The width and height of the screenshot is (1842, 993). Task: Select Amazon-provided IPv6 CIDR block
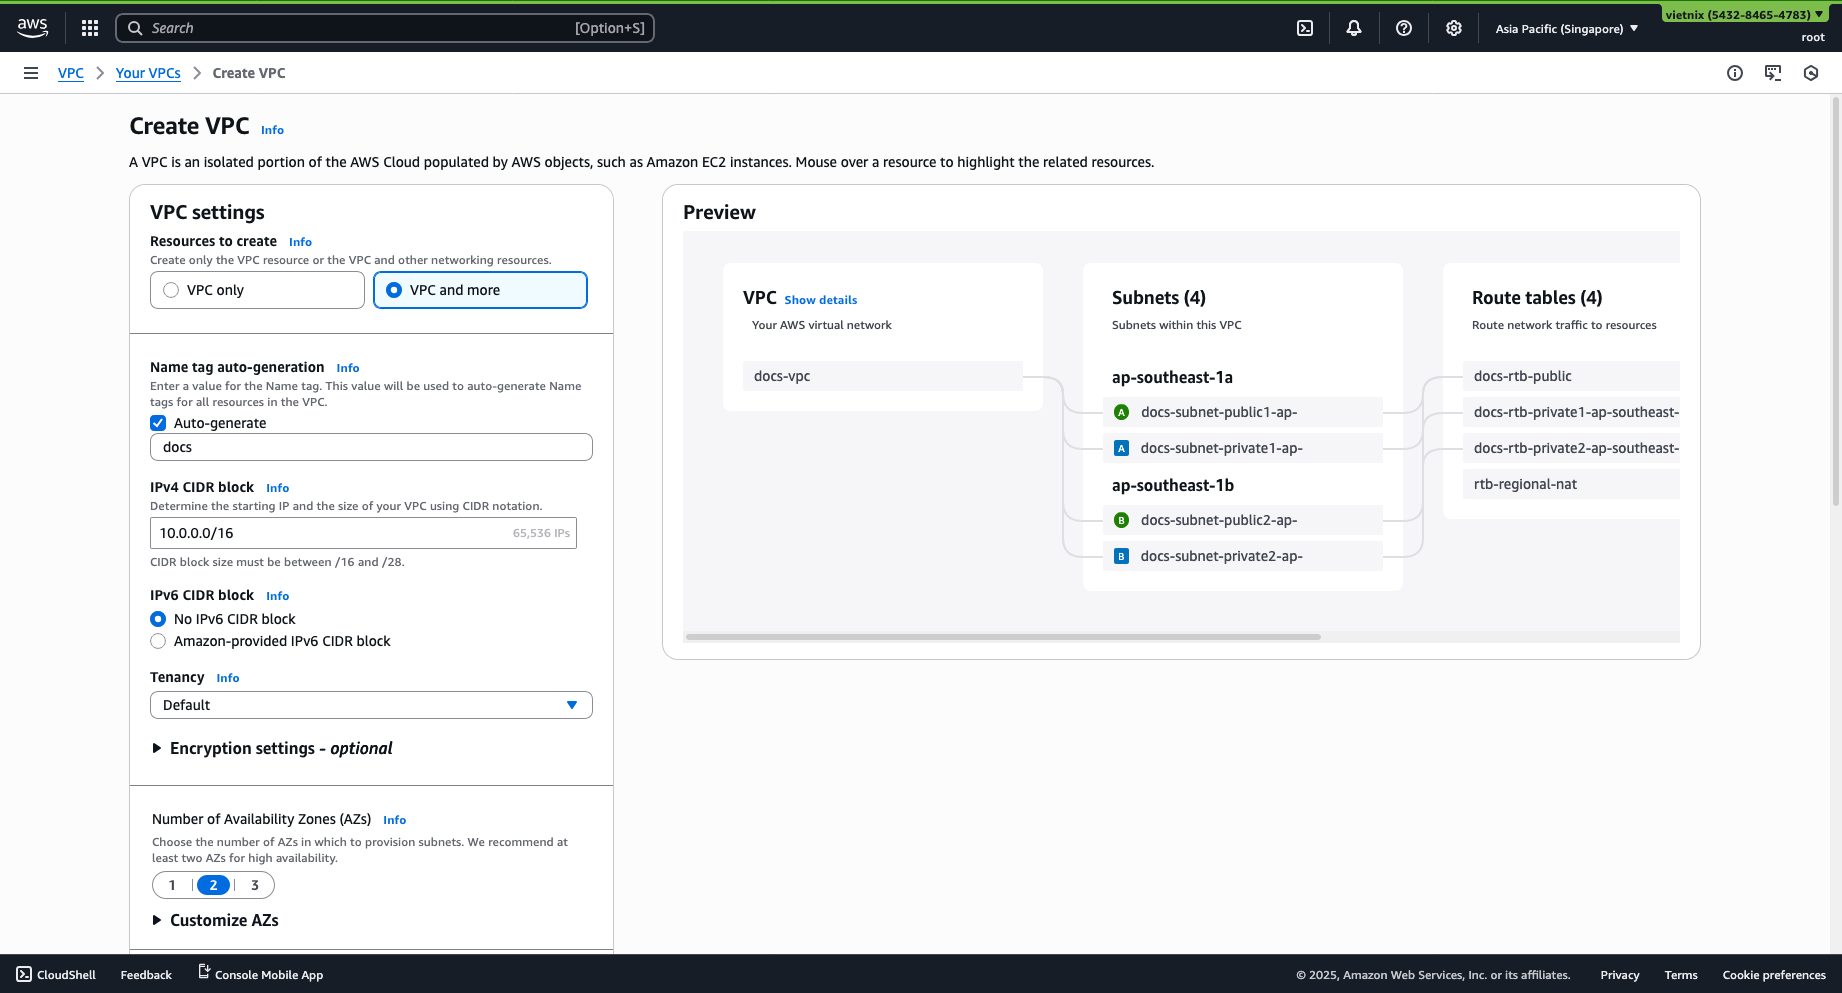158,640
